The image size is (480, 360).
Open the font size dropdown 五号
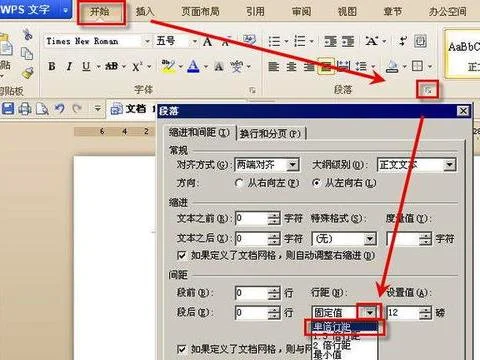point(195,42)
